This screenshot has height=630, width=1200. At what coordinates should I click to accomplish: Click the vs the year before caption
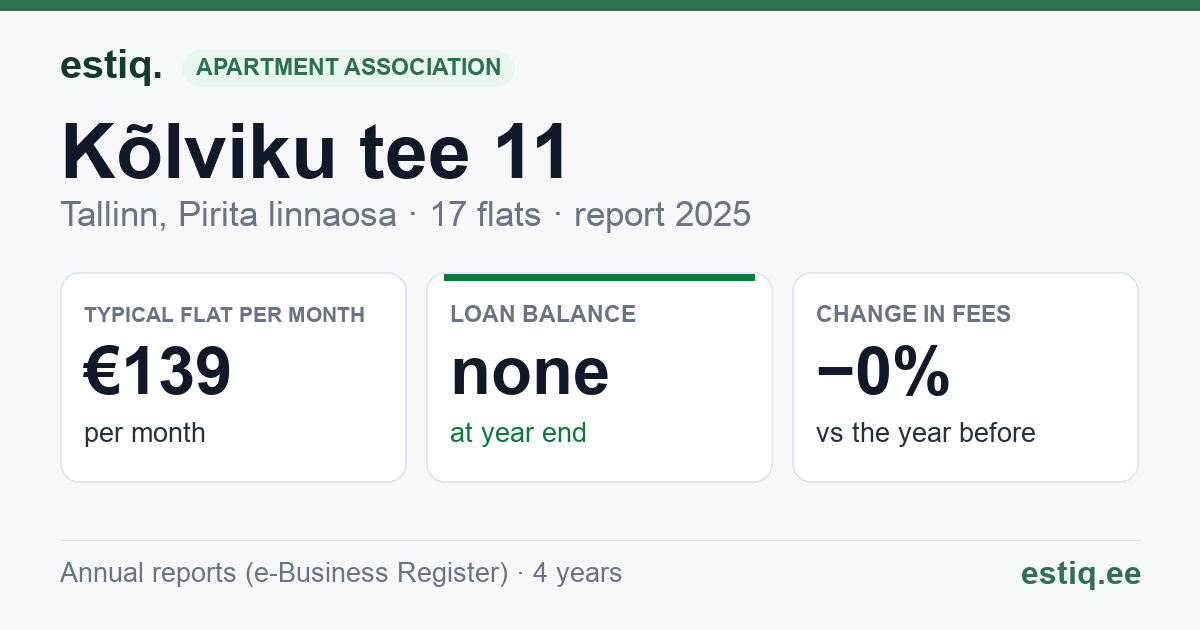[x=926, y=433]
